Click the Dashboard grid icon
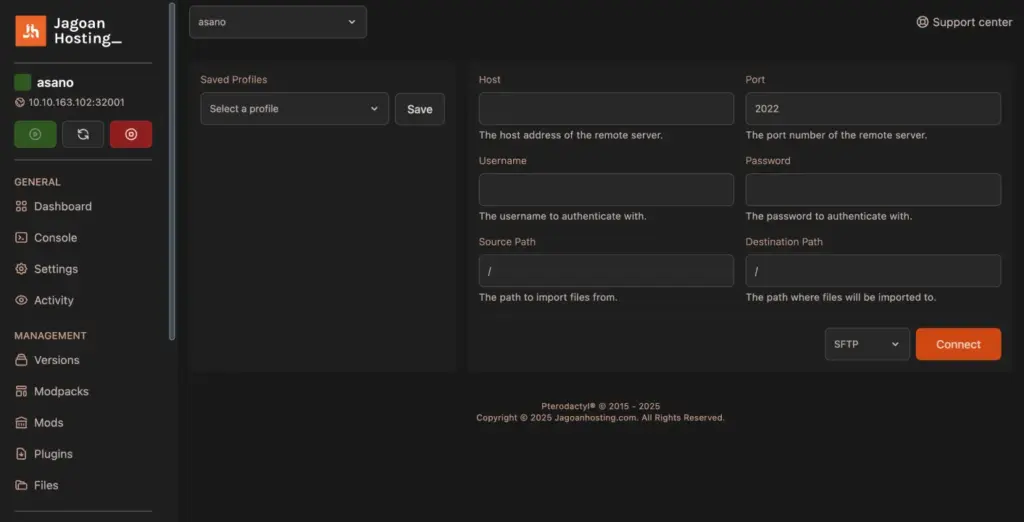Viewport: 1024px width, 522px height. (x=21, y=206)
